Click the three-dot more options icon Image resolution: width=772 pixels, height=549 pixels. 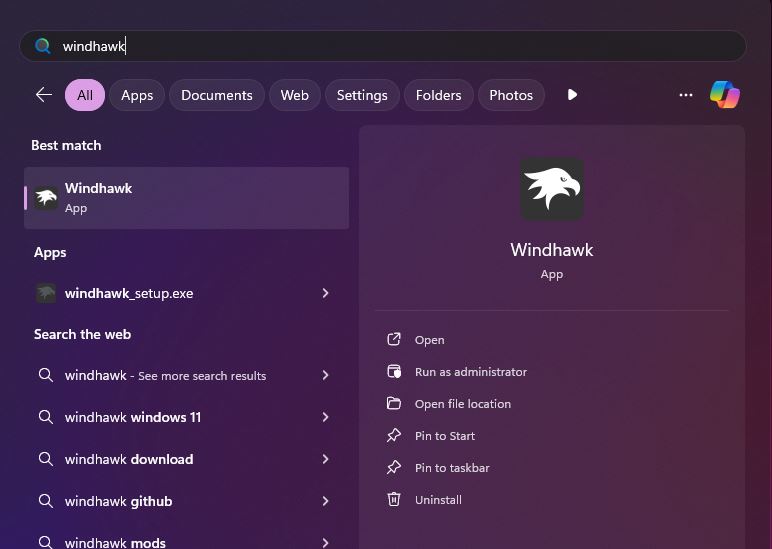point(686,95)
